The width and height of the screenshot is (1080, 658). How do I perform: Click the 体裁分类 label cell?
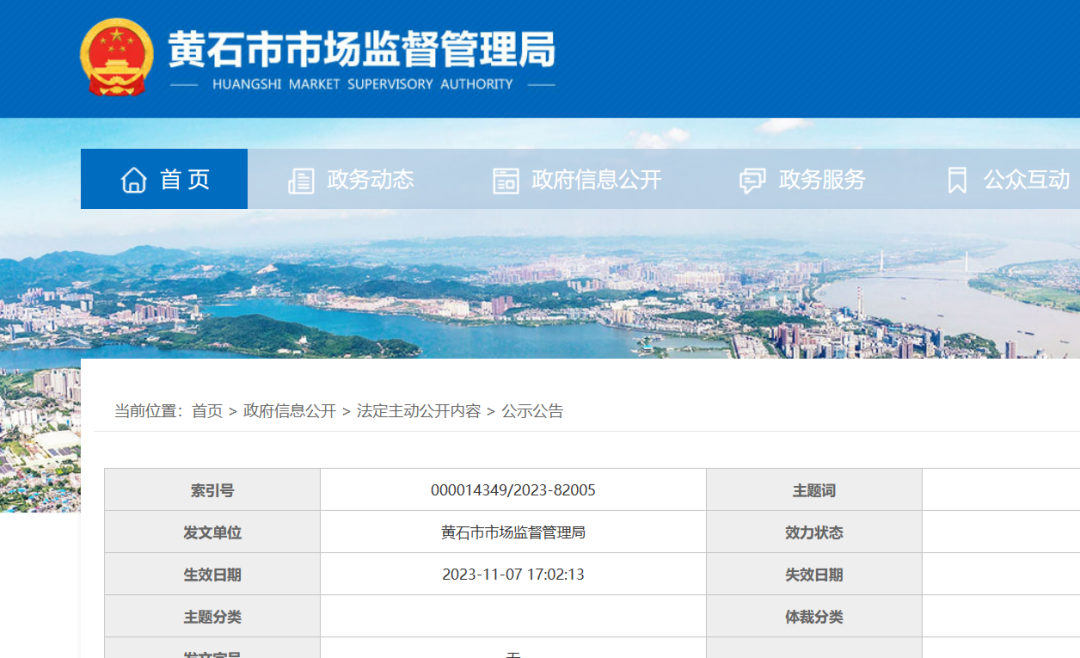click(x=814, y=616)
